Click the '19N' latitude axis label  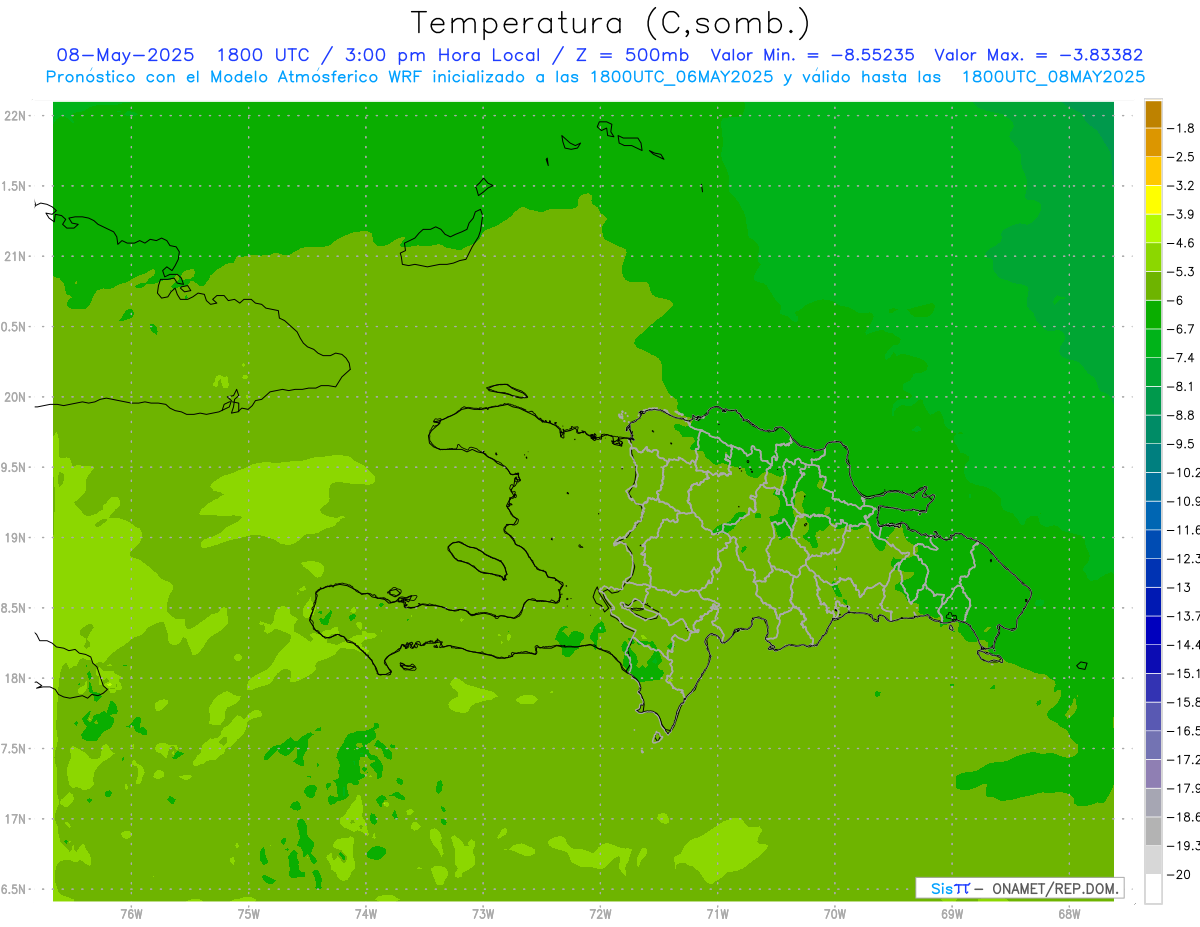(15, 537)
